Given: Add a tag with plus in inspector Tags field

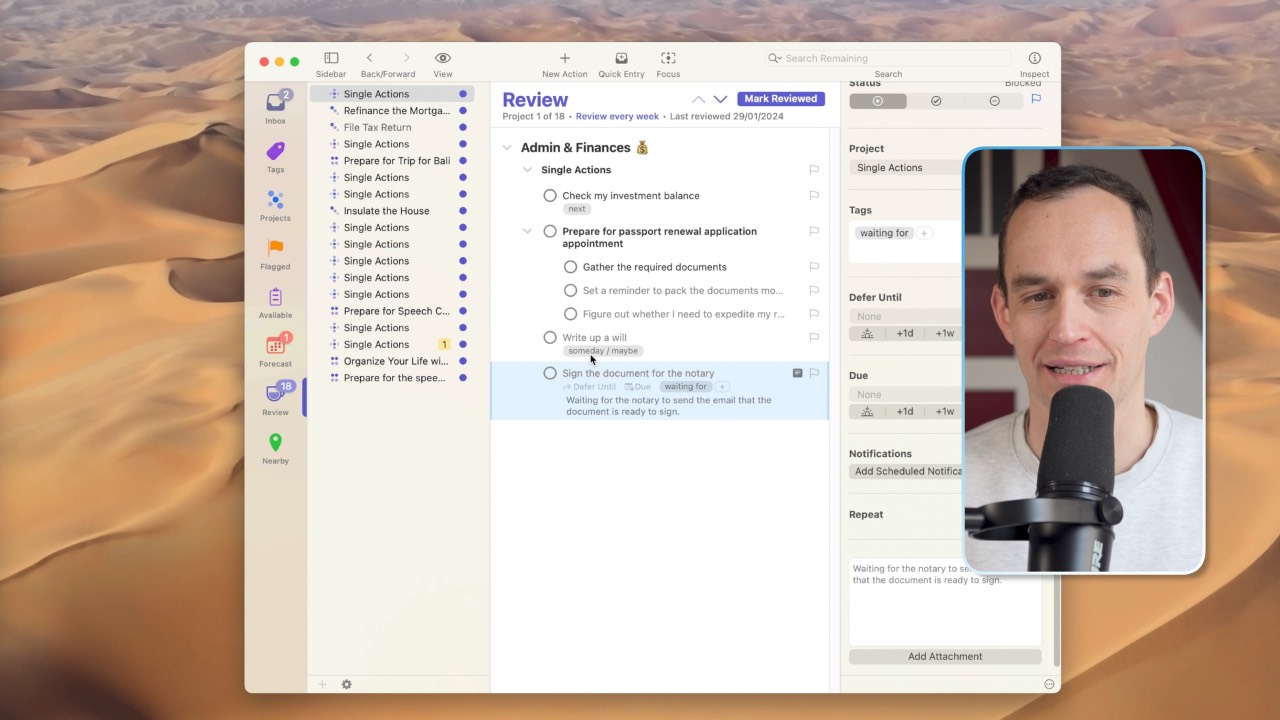Looking at the screenshot, I should (x=924, y=233).
